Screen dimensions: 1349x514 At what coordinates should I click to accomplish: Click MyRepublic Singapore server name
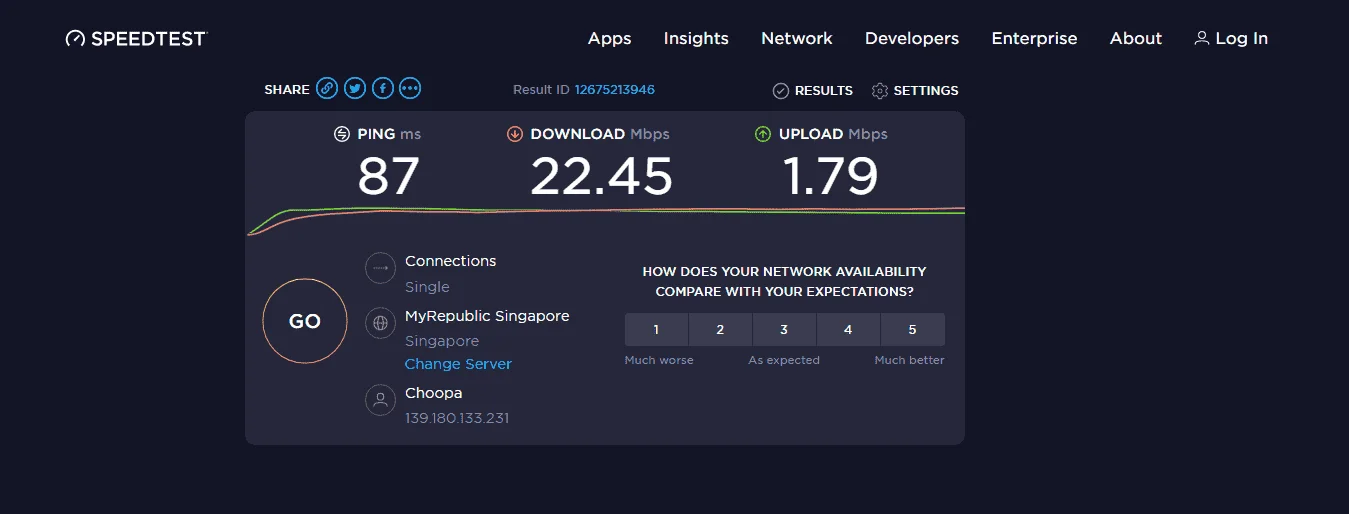(487, 316)
